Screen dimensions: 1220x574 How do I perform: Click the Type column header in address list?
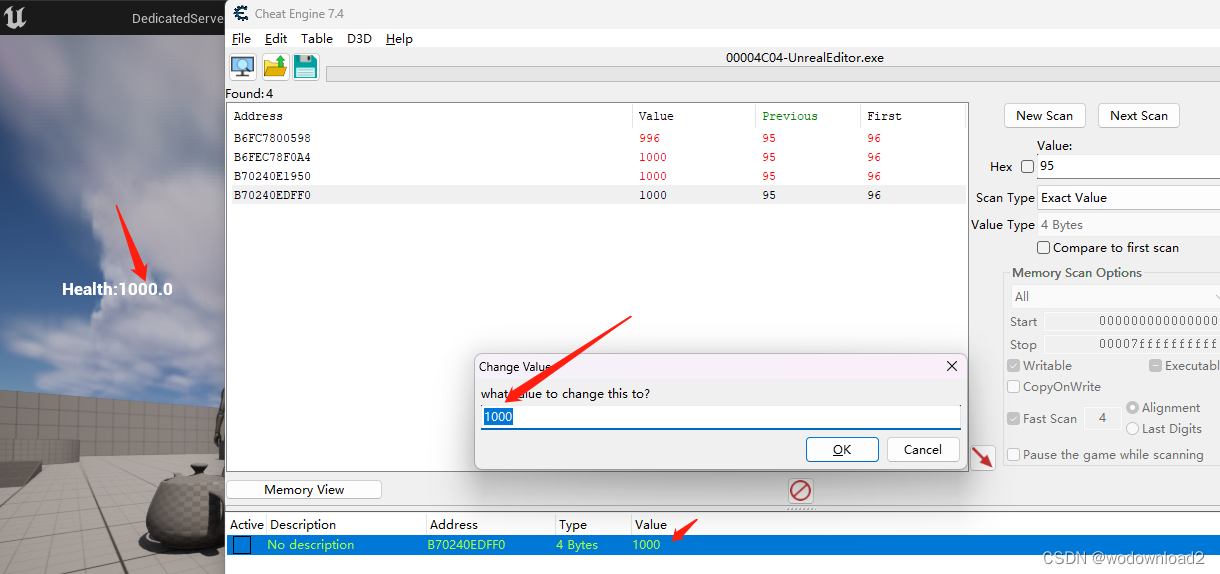pyautogui.click(x=593, y=524)
